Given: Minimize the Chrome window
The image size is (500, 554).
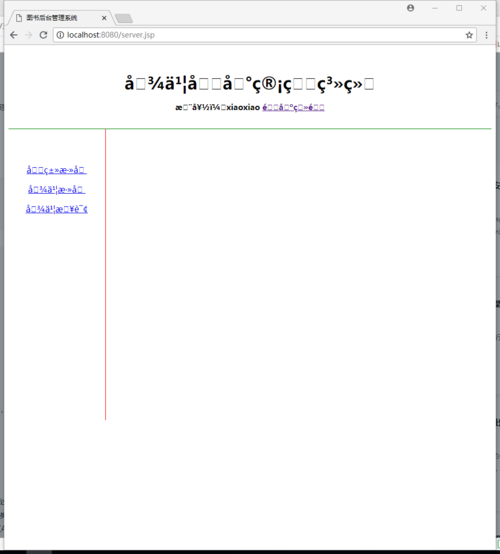Looking at the screenshot, I should point(435,8).
